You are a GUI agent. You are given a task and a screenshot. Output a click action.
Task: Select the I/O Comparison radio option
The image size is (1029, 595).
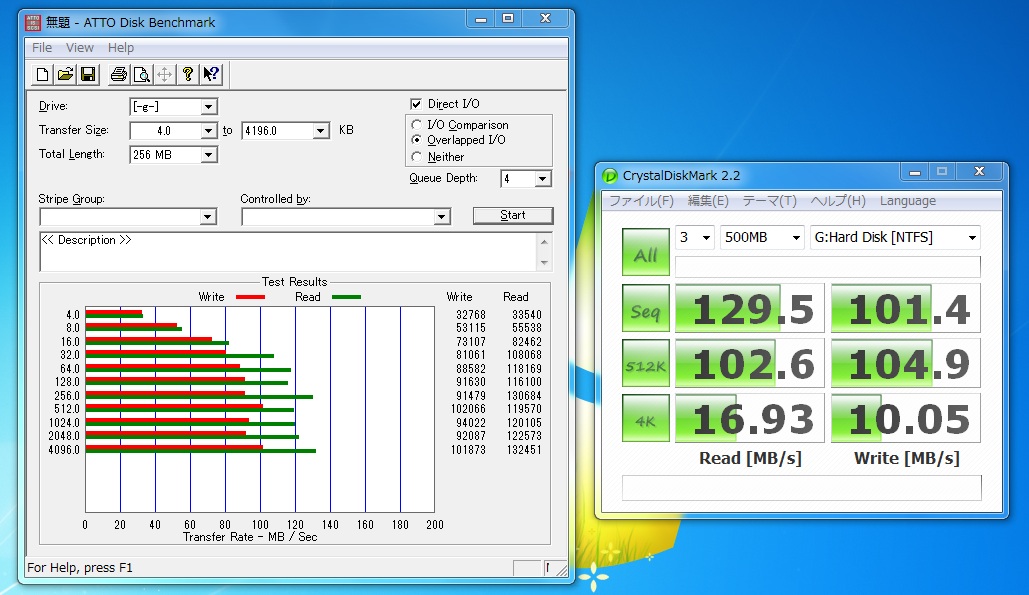click(416, 125)
